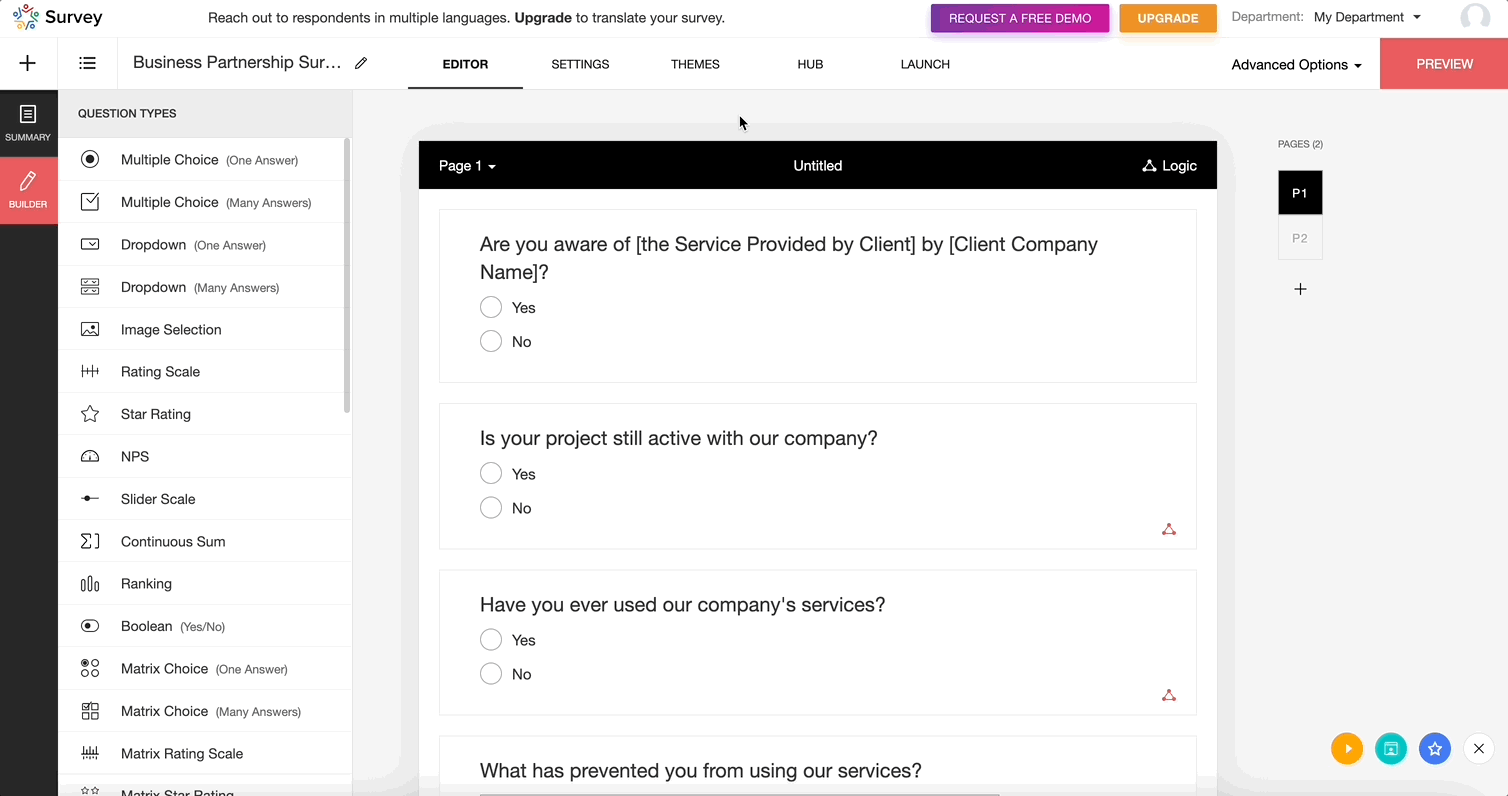Choose Yes for service awareness question

(x=491, y=308)
